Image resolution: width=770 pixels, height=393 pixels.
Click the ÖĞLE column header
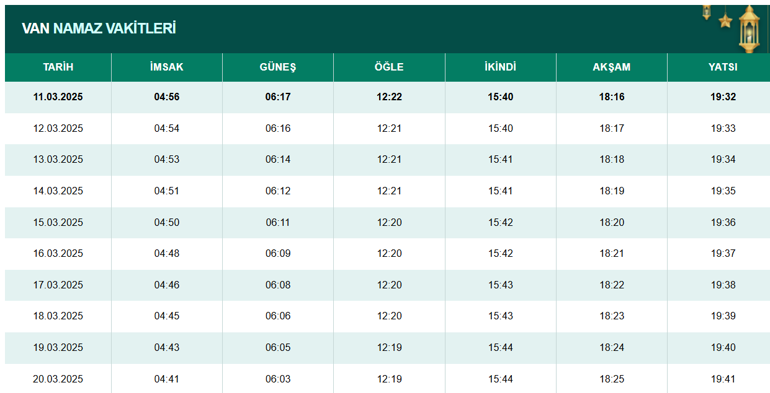point(389,67)
